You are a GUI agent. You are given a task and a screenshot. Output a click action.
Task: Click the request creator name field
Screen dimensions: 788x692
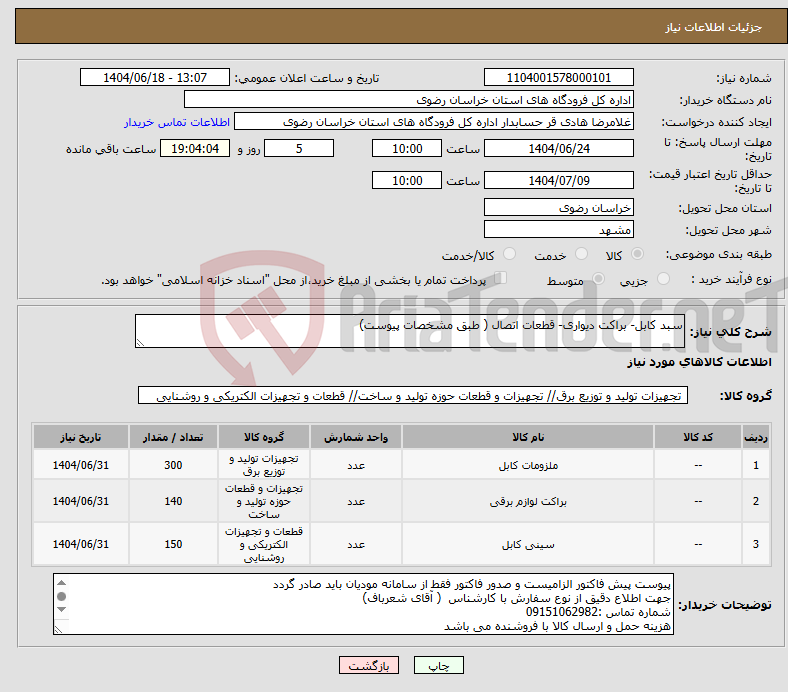pyautogui.click(x=434, y=122)
